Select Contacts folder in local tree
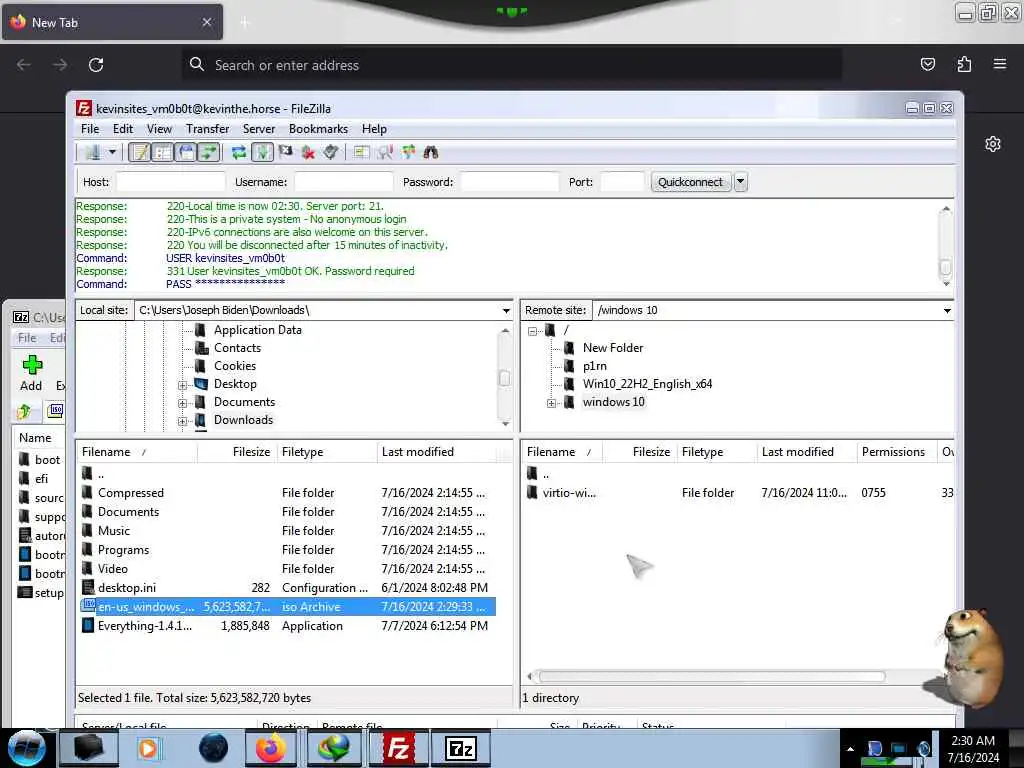This screenshot has width=1024, height=768. click(237, 348)
